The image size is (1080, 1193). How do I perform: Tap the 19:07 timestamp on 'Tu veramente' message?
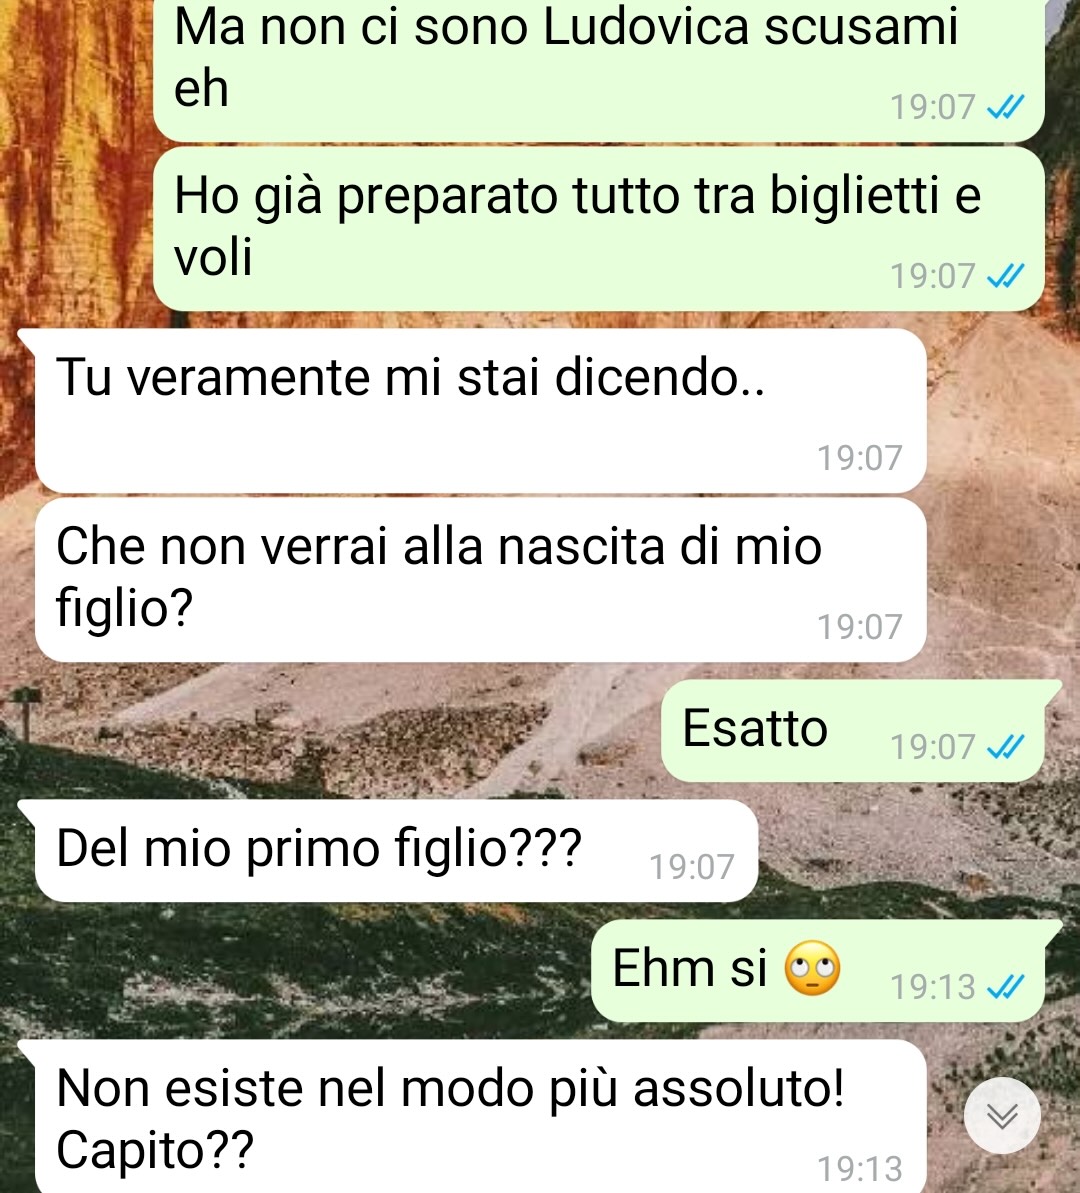(x=859, y=458)
